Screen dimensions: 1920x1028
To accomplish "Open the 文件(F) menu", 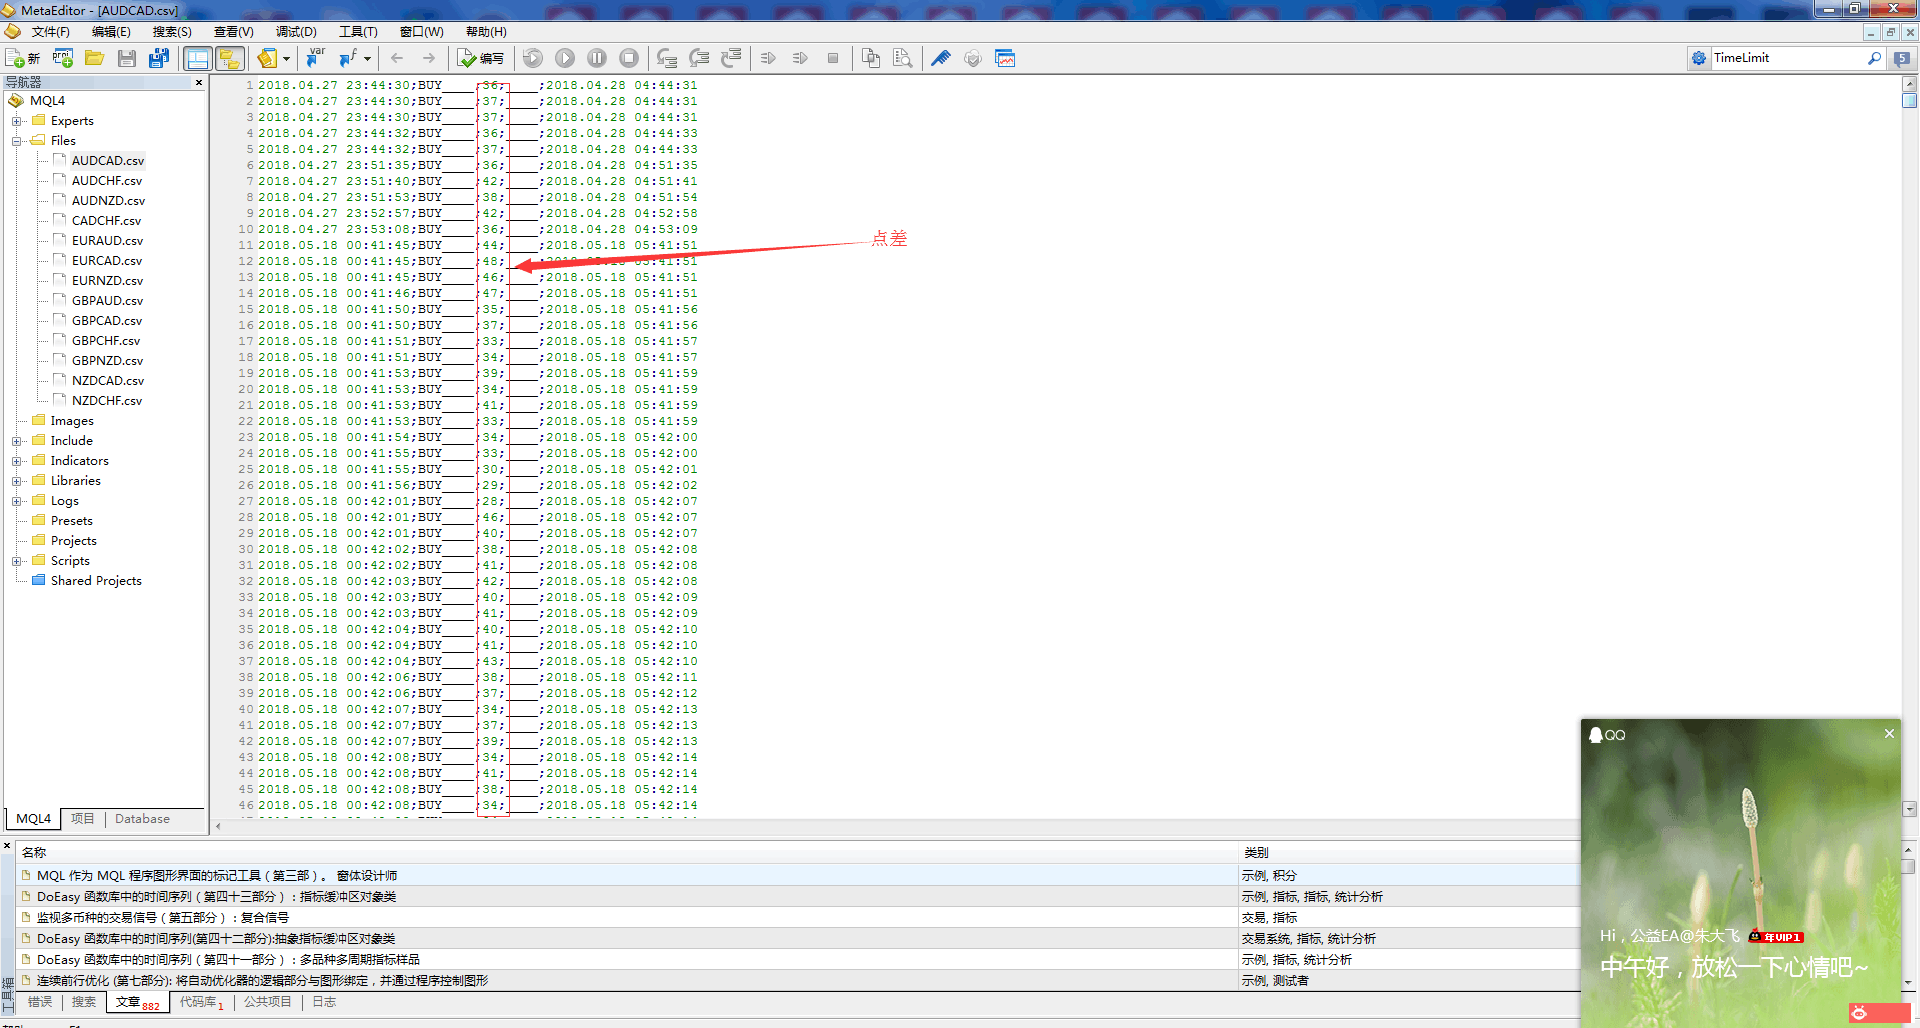I will (x=50, y=32).
